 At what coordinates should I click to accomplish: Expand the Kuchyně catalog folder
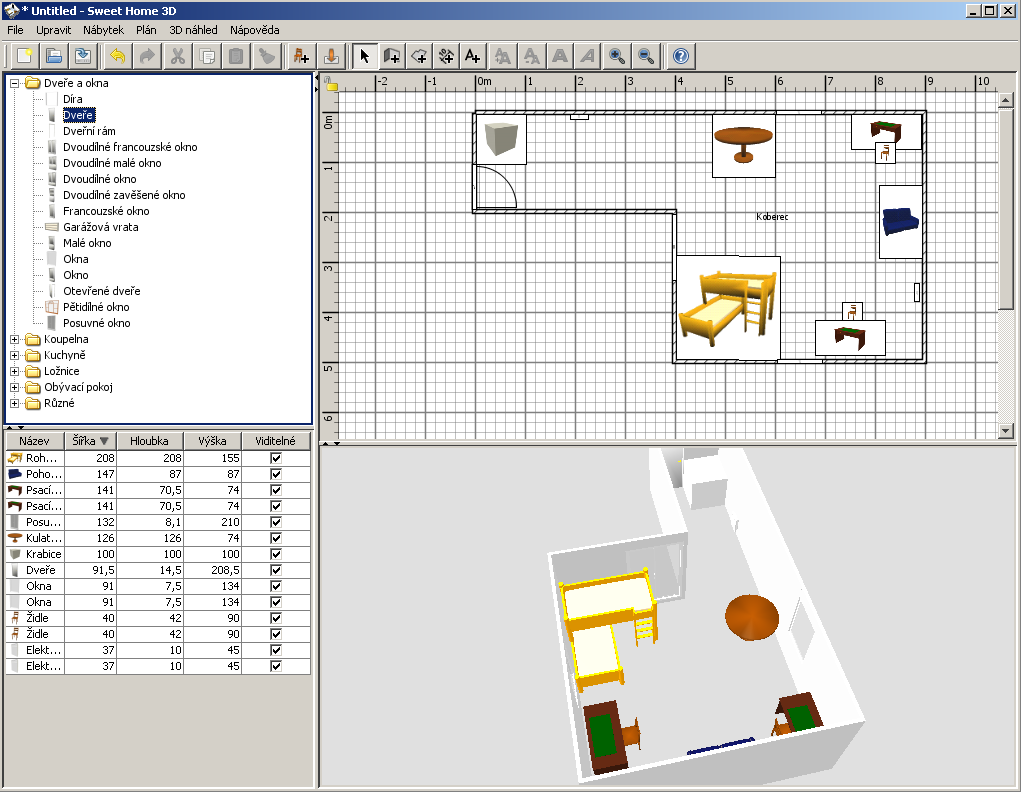click(x=15, y=355)
